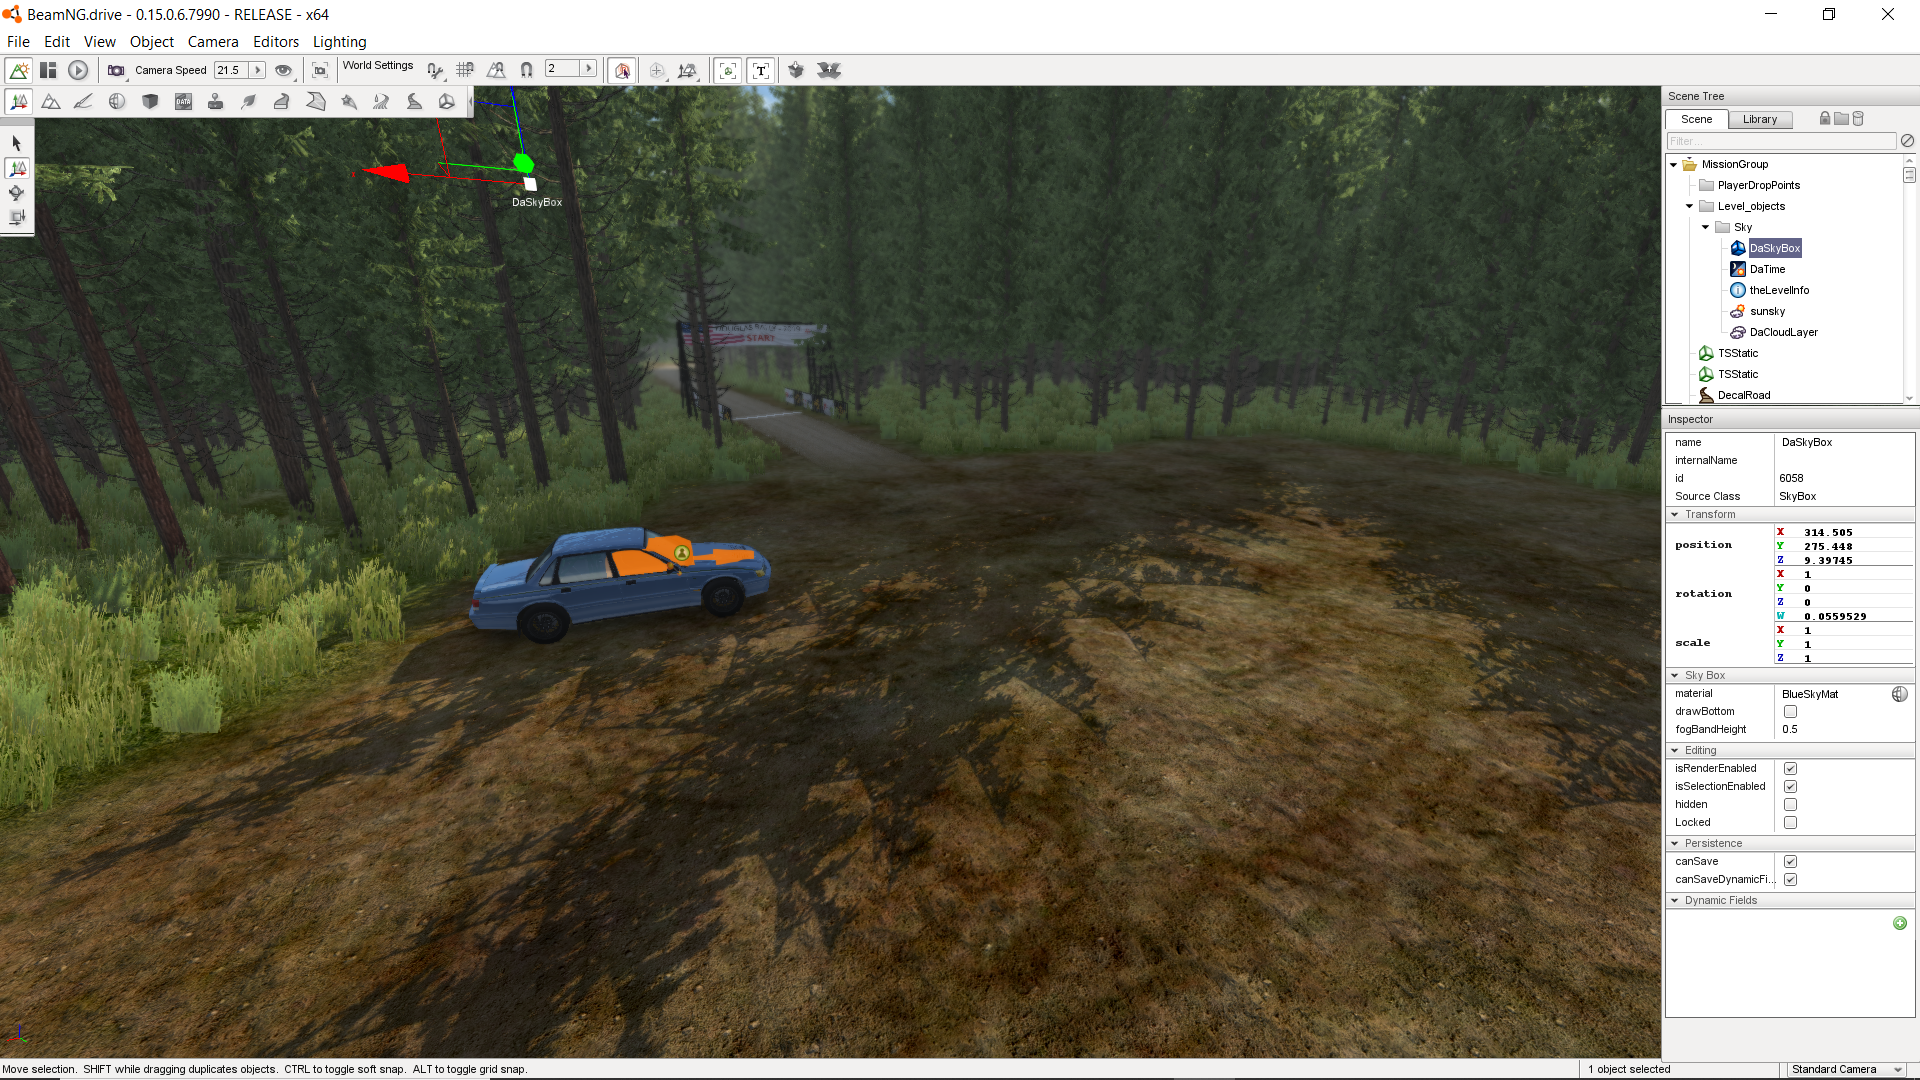Open the Forest Editor leaf icon

pos(249,102)
